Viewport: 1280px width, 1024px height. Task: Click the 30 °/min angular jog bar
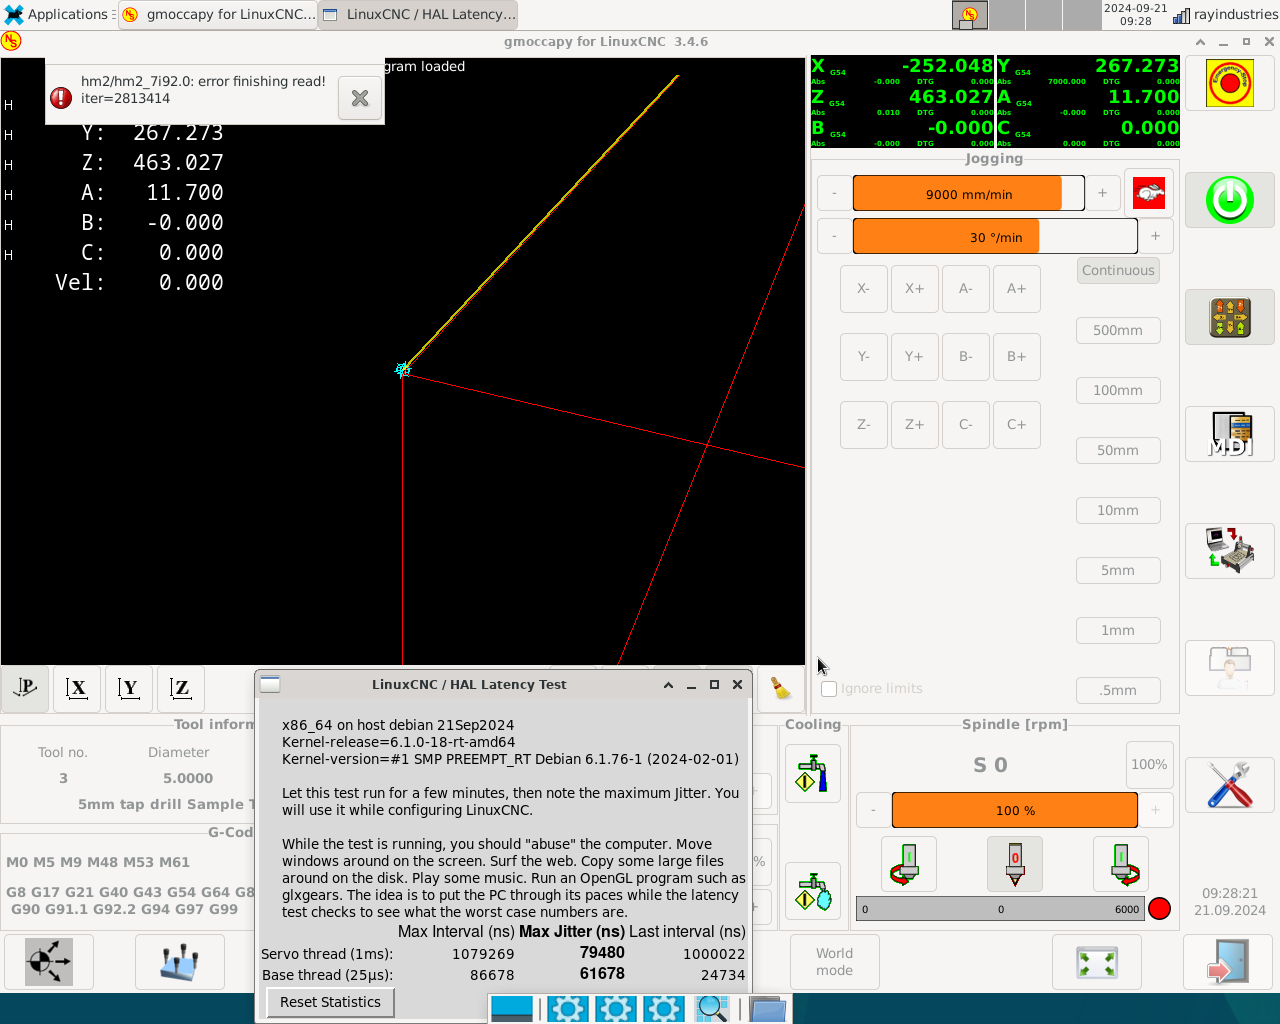tap(995, 237)
